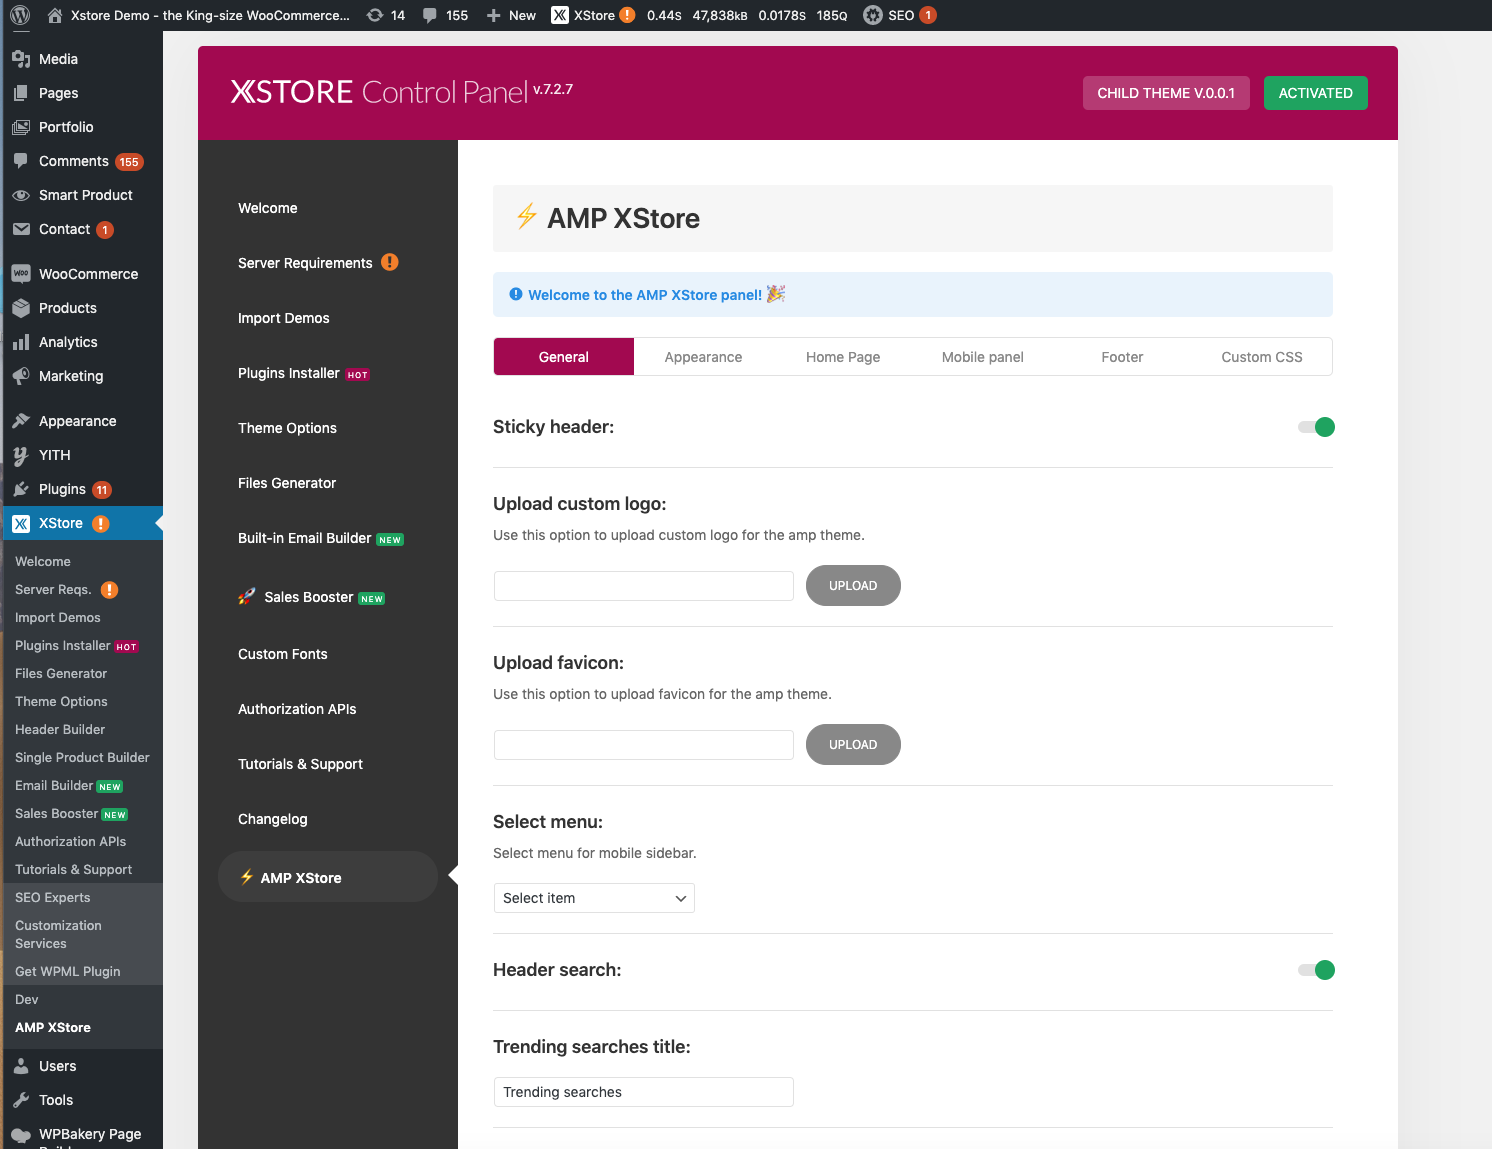Click the Contact envelope icon
1492x1149 pixels.
tap(21, 229)
